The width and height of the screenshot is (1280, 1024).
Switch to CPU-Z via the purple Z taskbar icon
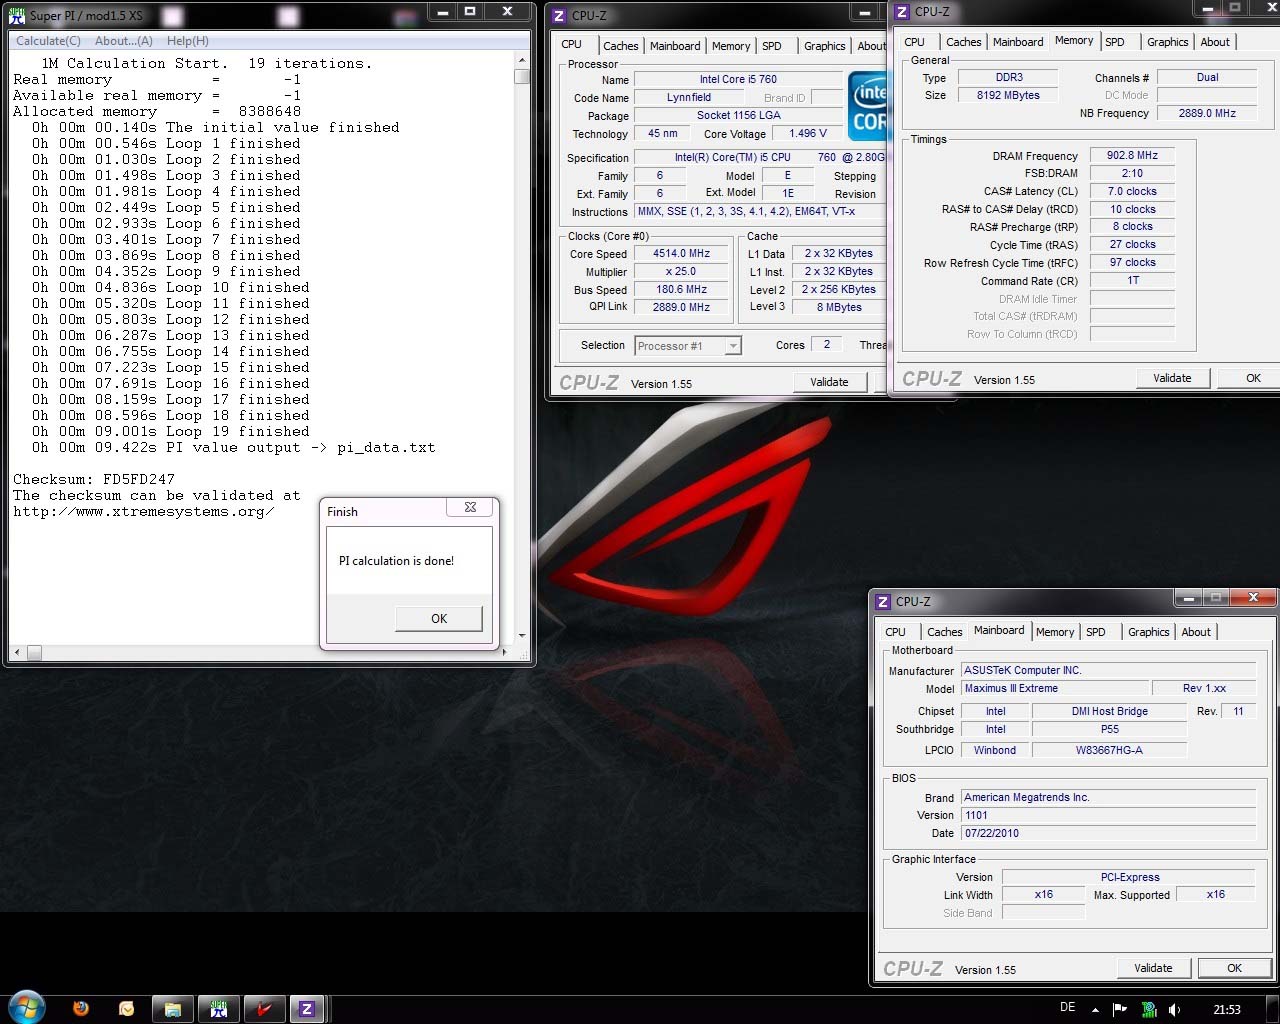click(307, 1009)
